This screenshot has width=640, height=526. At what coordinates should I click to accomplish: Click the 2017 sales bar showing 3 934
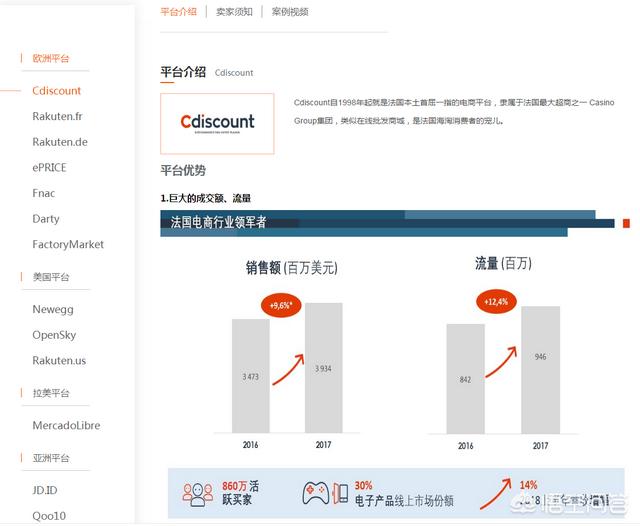[323, 368]
